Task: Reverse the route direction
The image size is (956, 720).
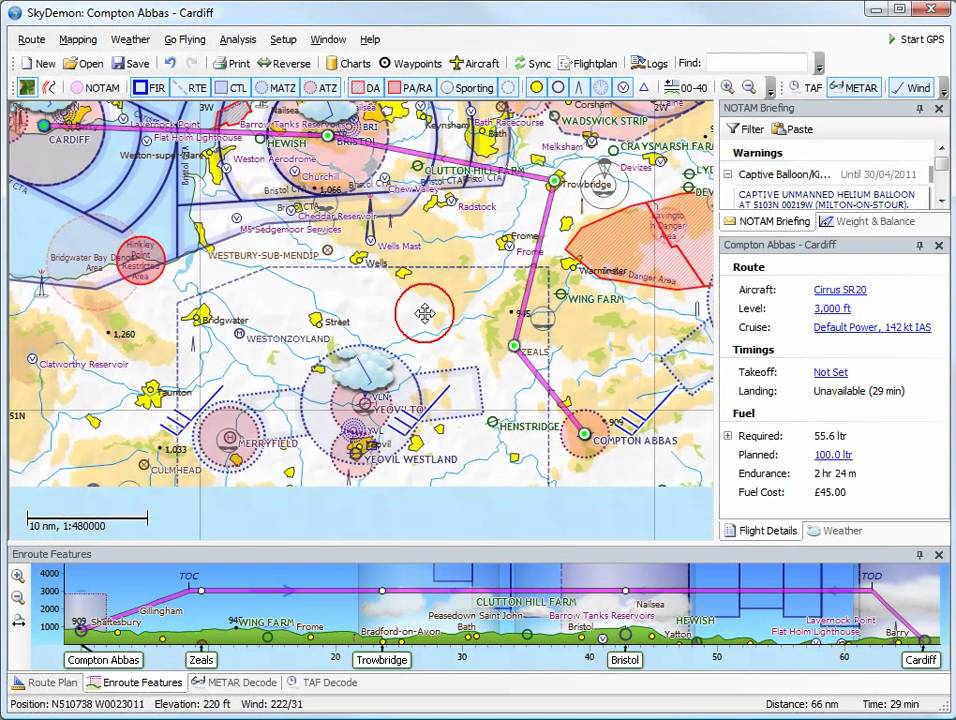Action: (x=284, y=63)
